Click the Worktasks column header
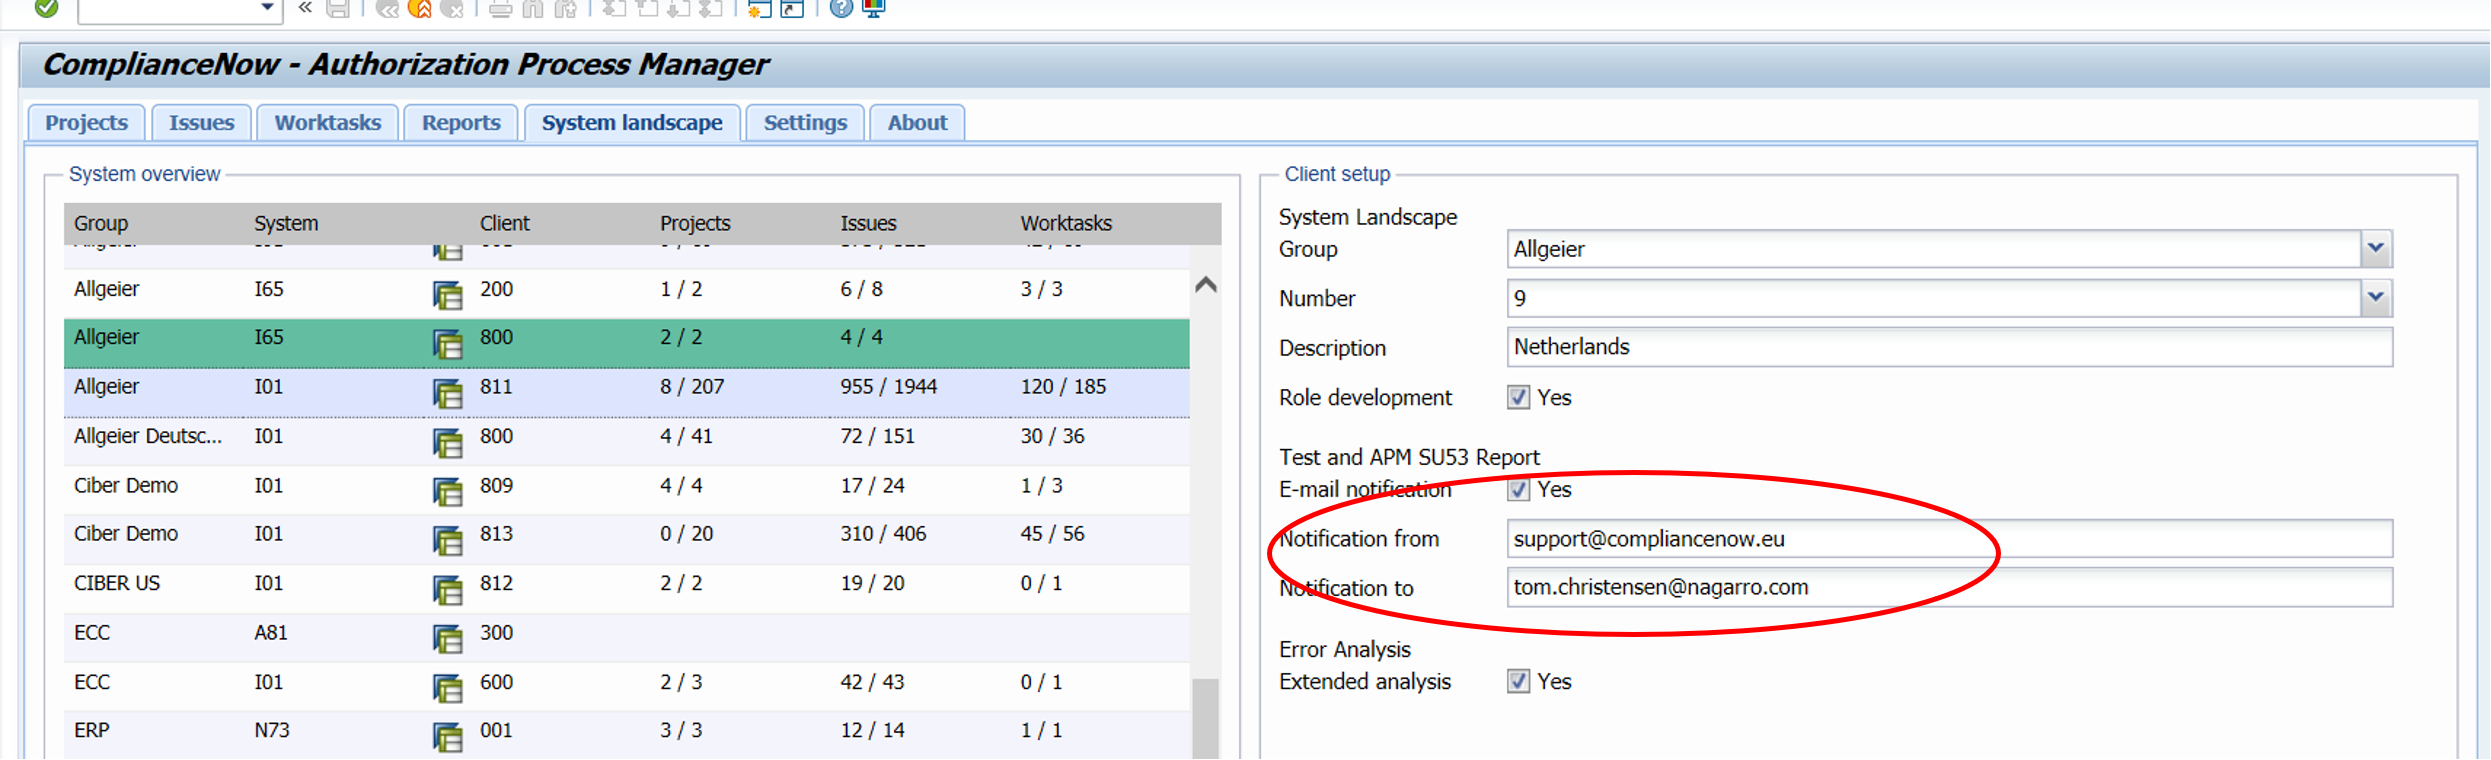Viewport: 2491px width, 760px height. (1066, 223)
